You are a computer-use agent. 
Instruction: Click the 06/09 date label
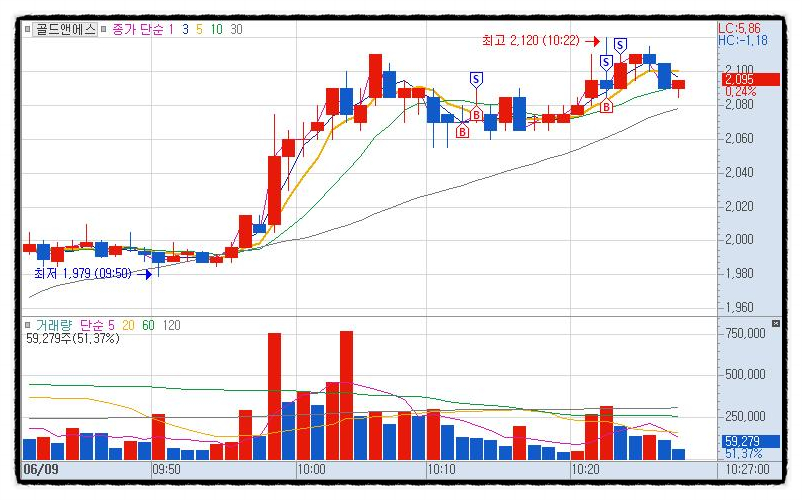pyautogui.click(x=41, y=469)
